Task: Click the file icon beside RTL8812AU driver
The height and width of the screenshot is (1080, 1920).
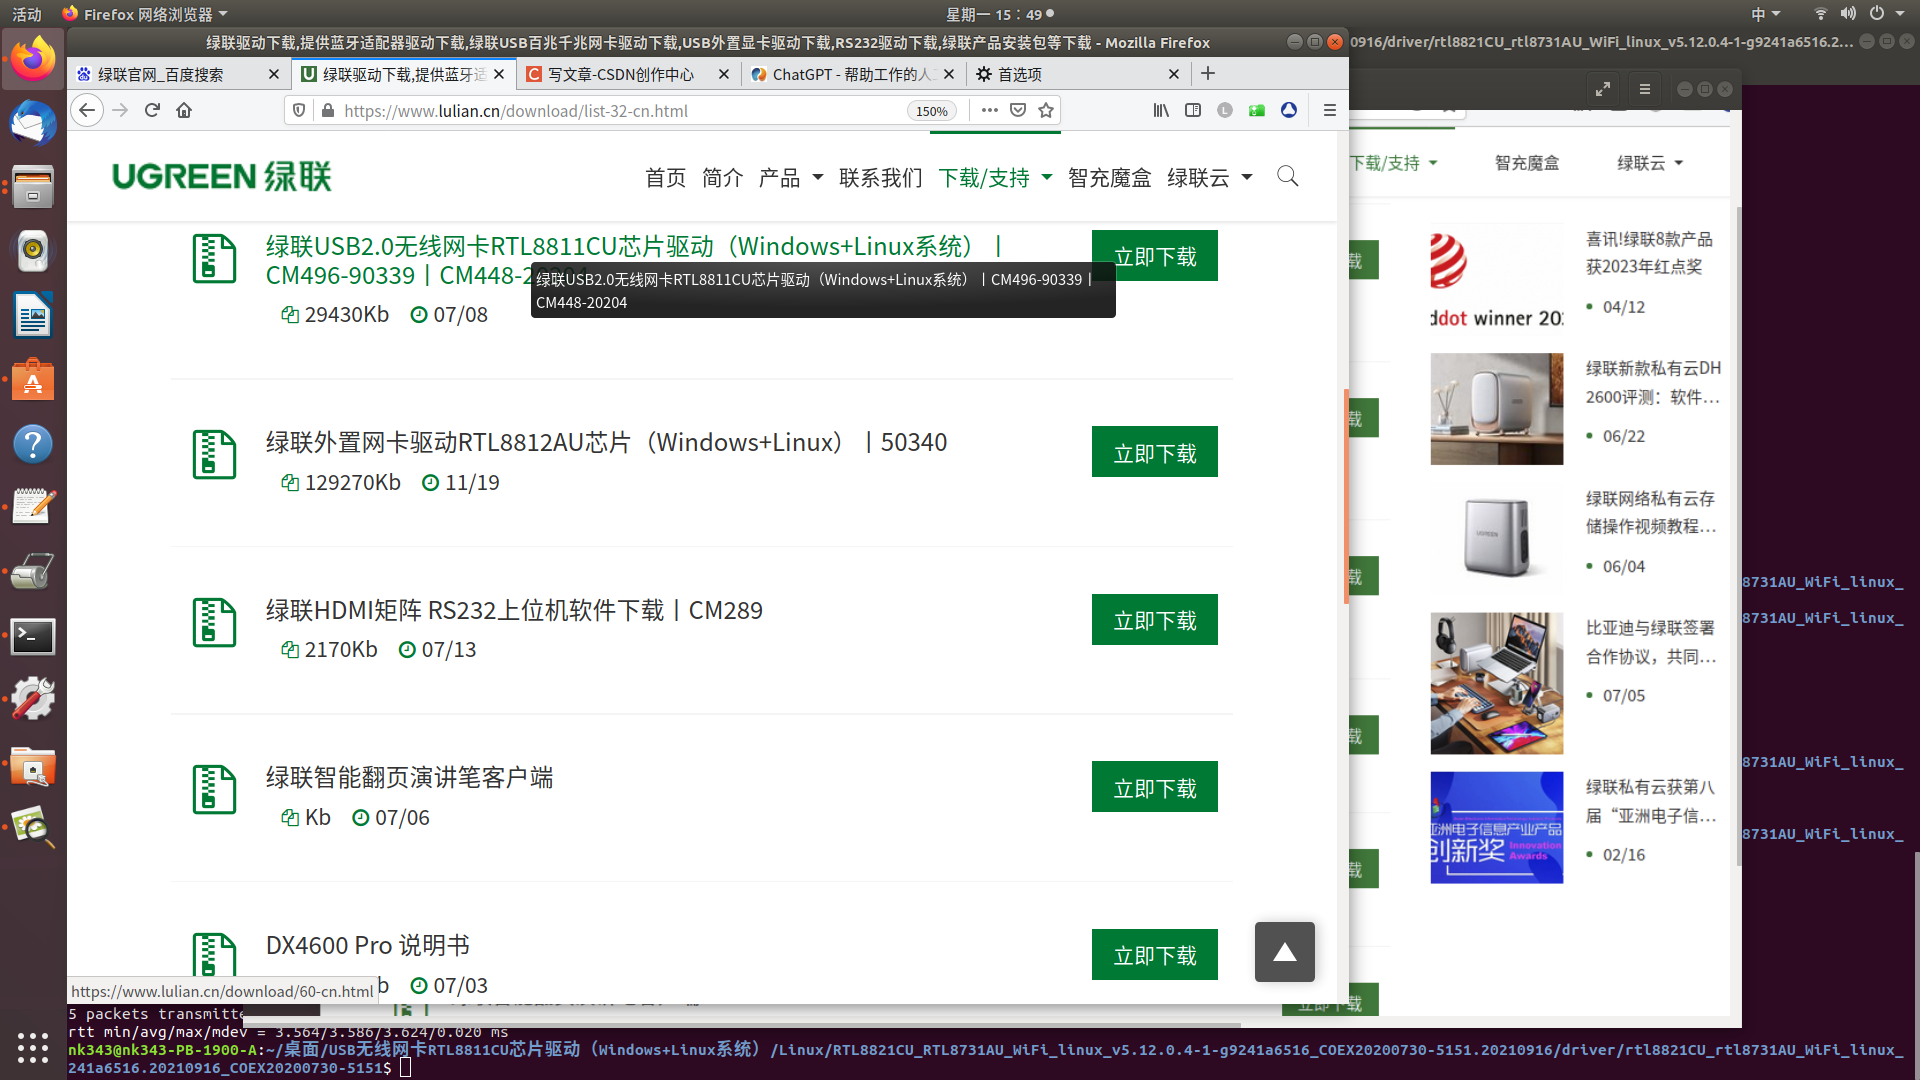Action: pyautogui.click(x=214, y=455)
